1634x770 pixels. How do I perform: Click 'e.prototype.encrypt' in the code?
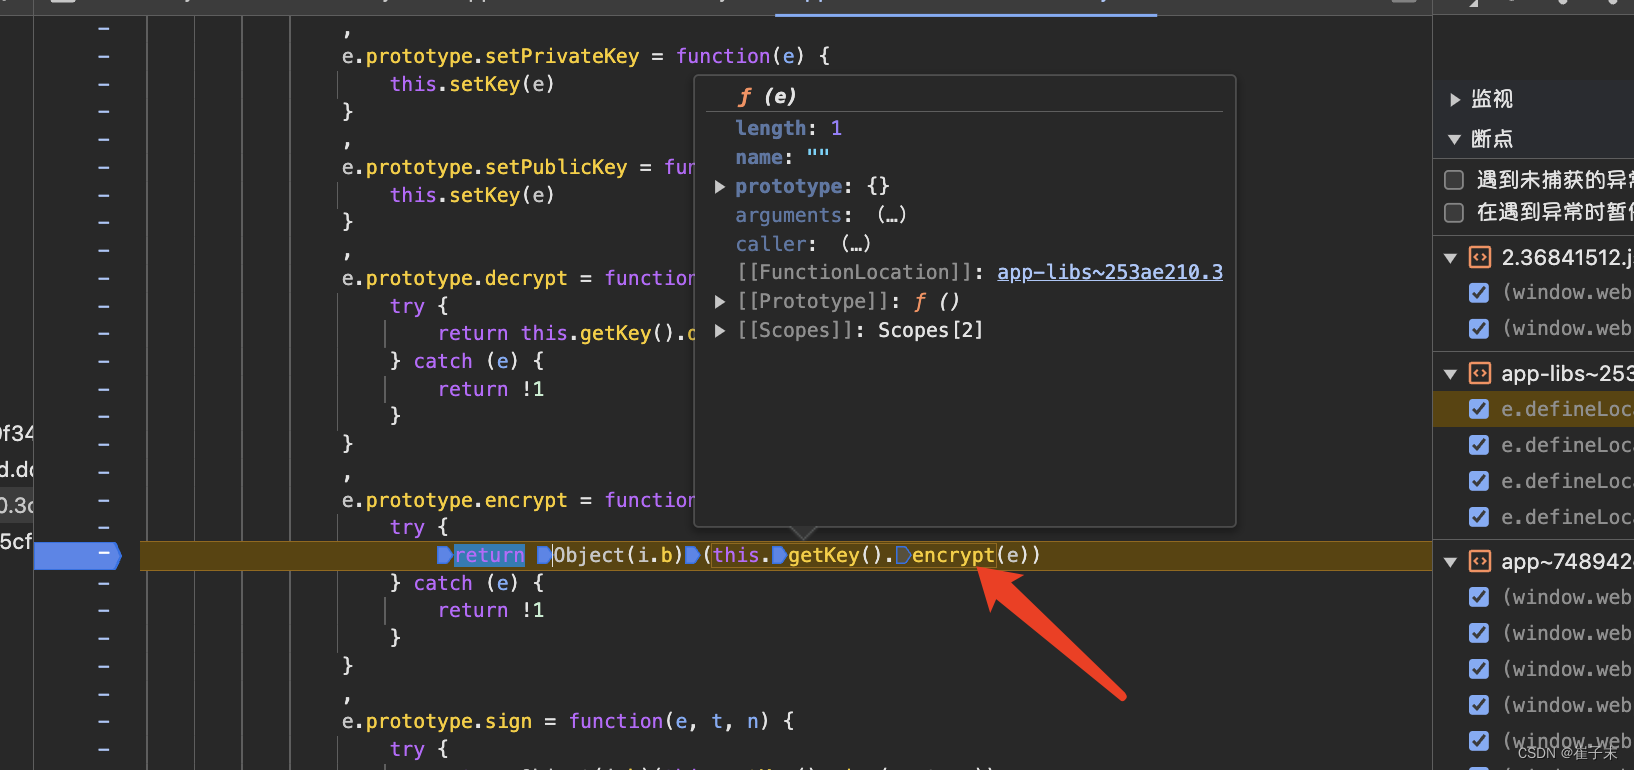pyautogui.click(x=454, y=500)
